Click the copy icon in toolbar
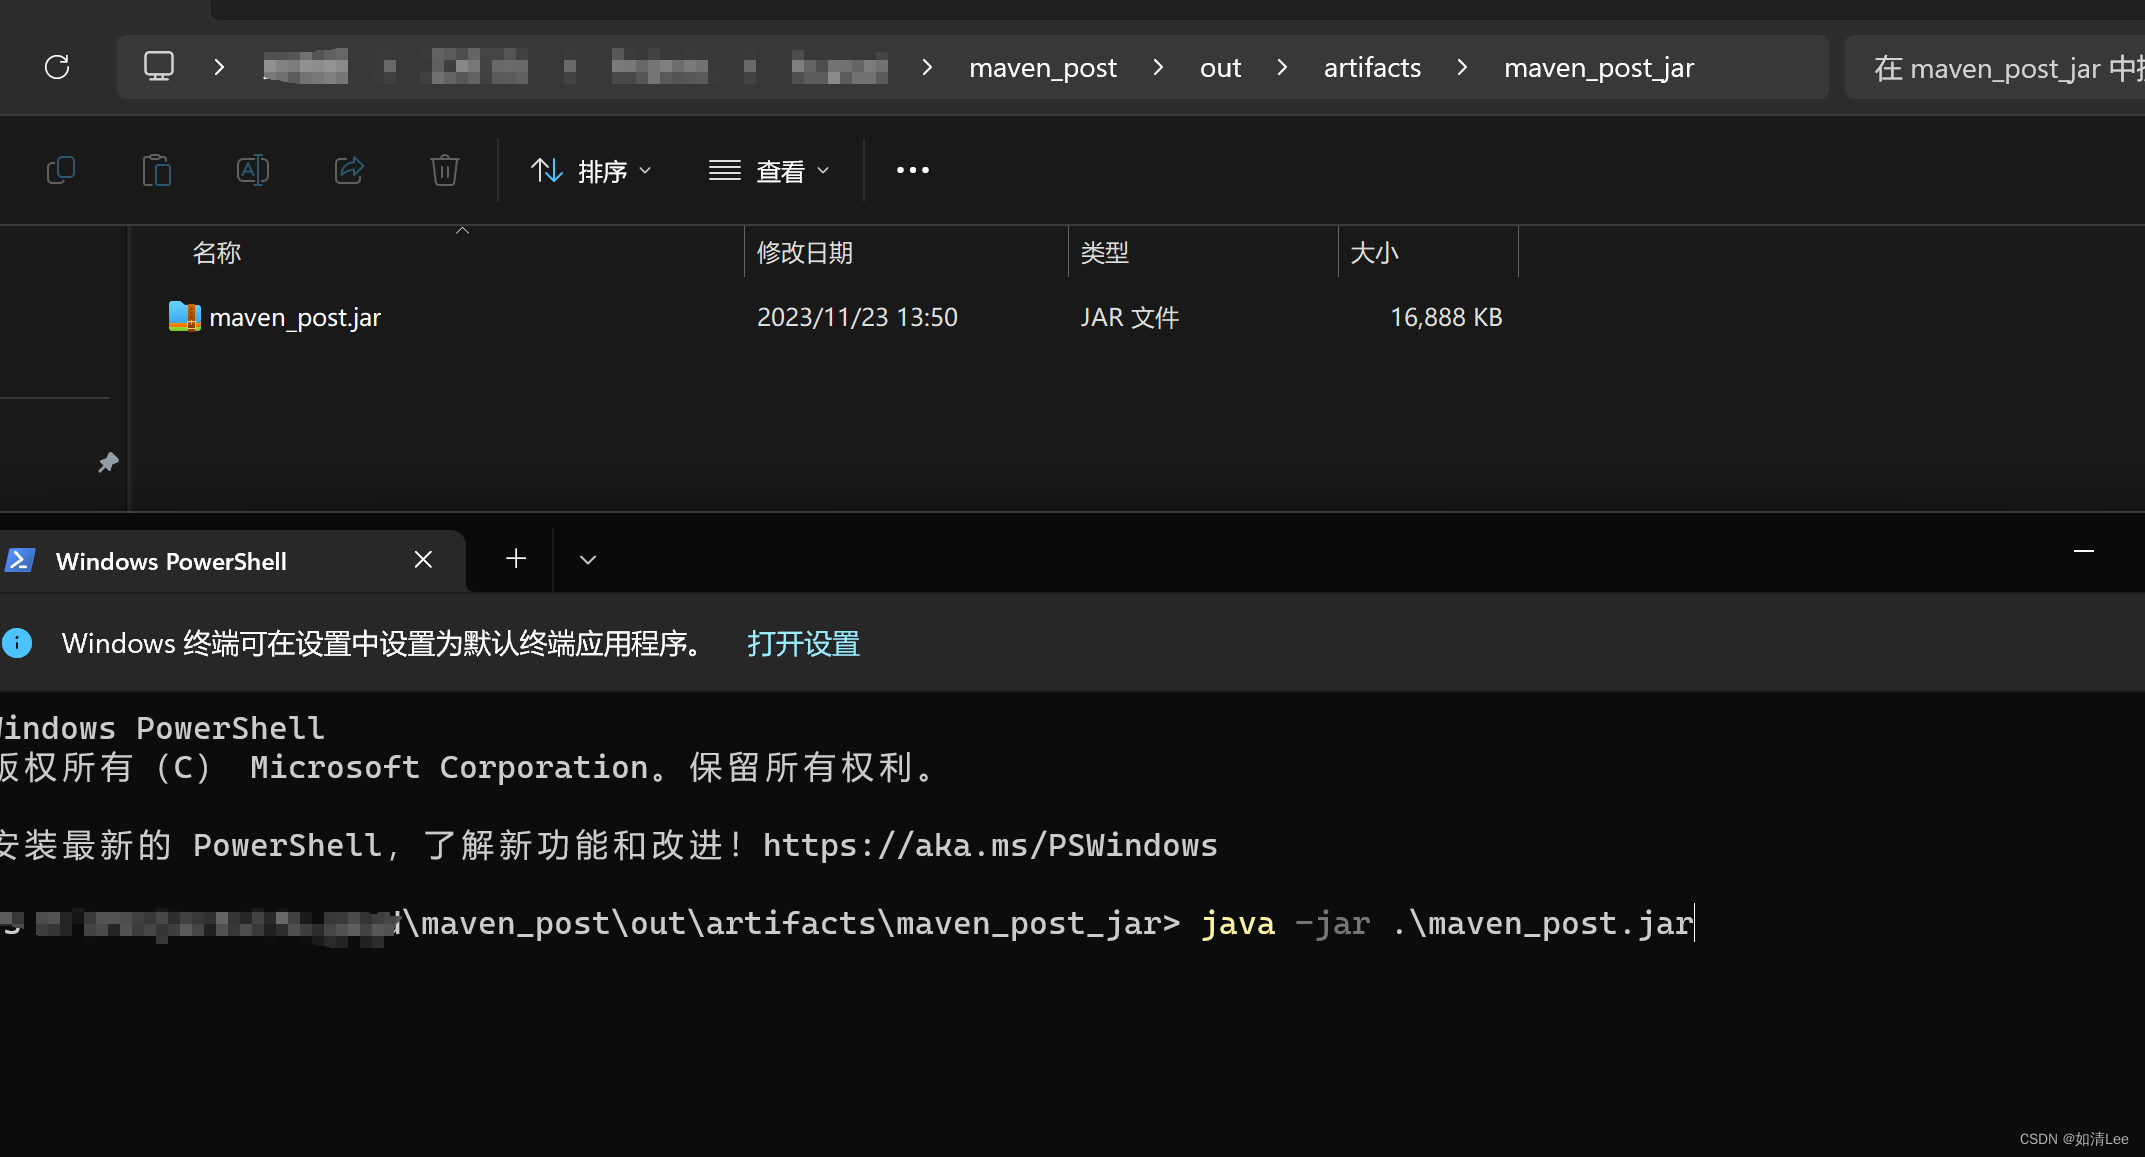The image size is (2145, 1157). tap(61, 170)
